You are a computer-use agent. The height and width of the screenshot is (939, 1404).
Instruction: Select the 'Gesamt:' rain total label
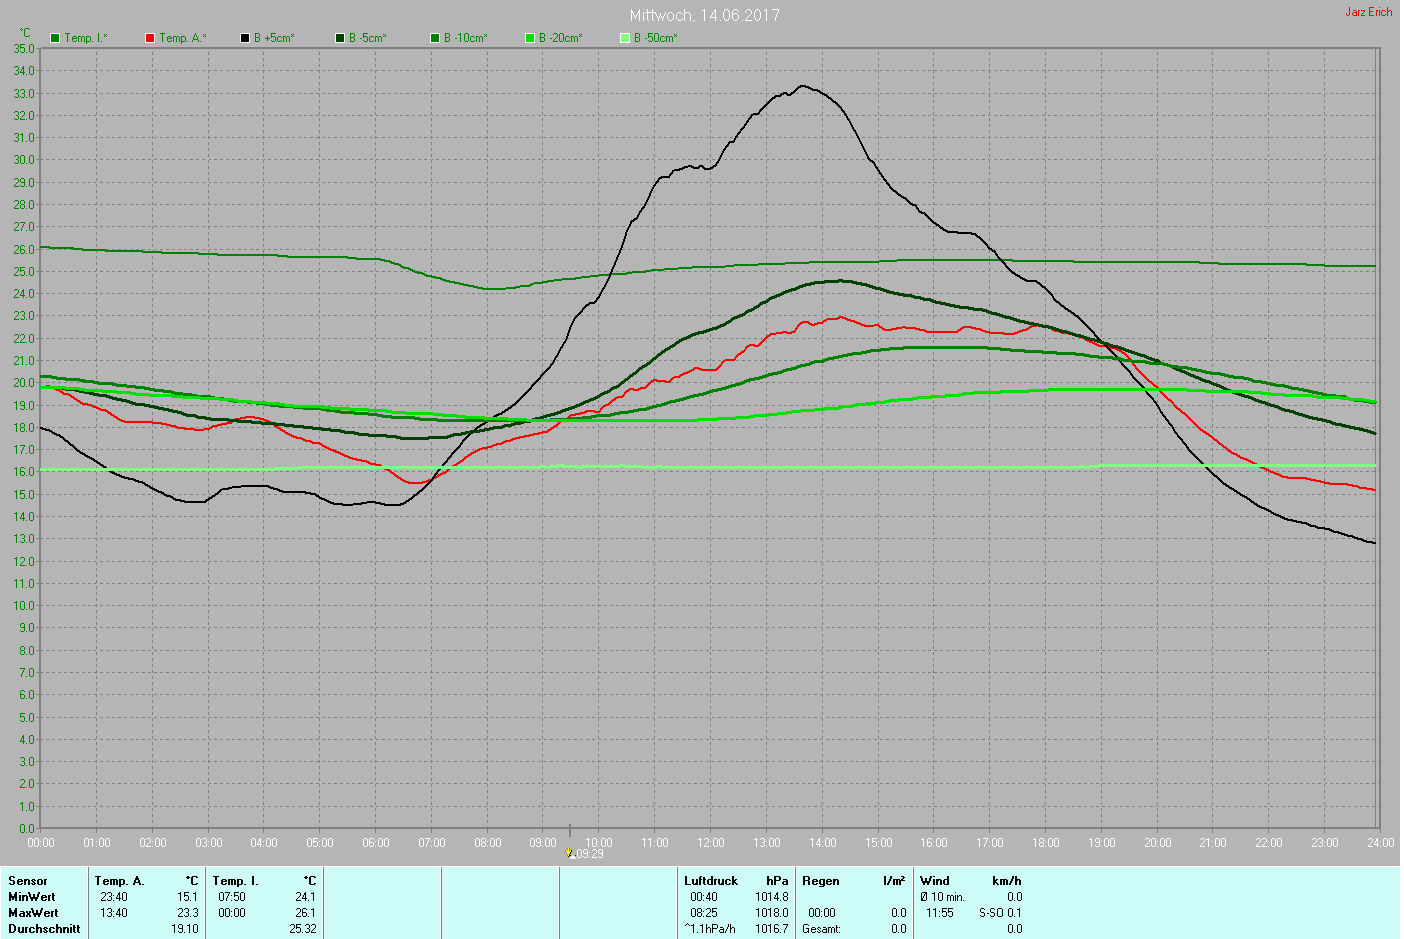point(822,929)
